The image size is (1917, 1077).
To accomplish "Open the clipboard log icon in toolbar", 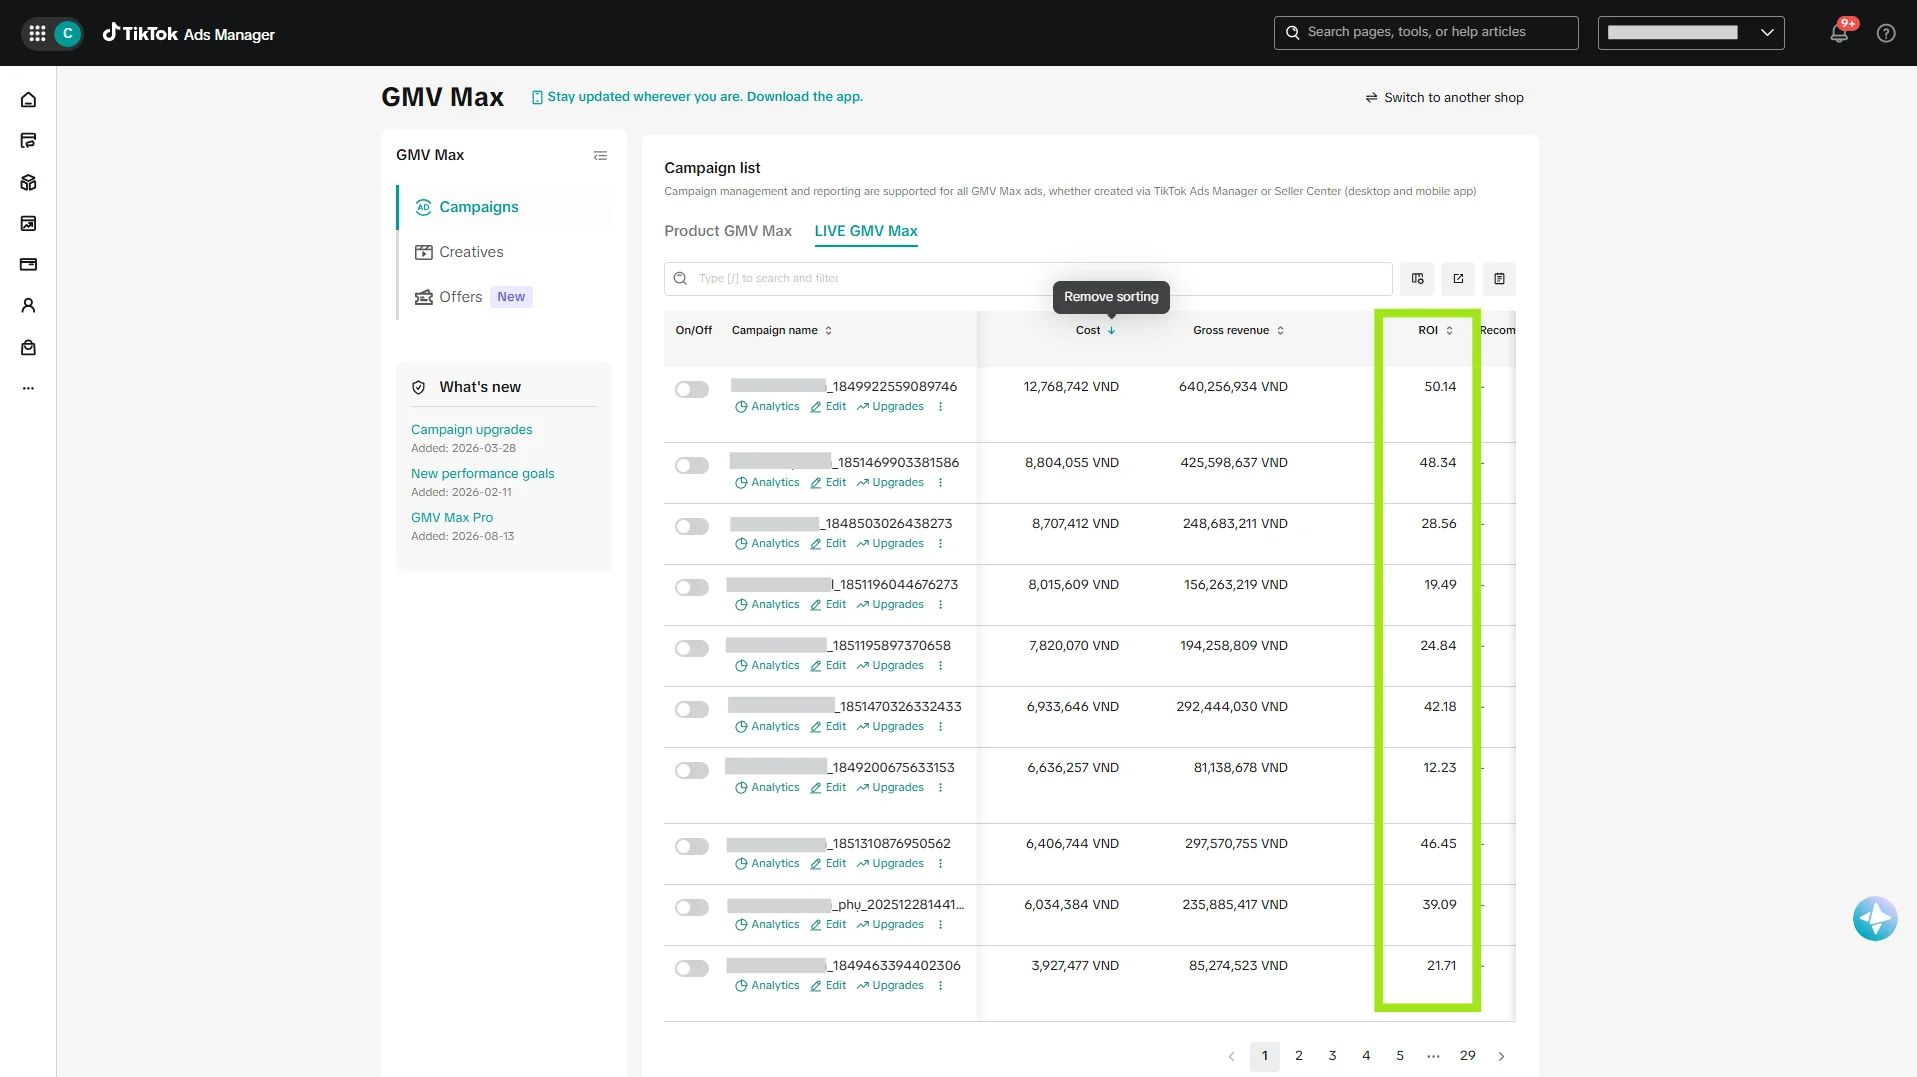I will pos(1499,279).
